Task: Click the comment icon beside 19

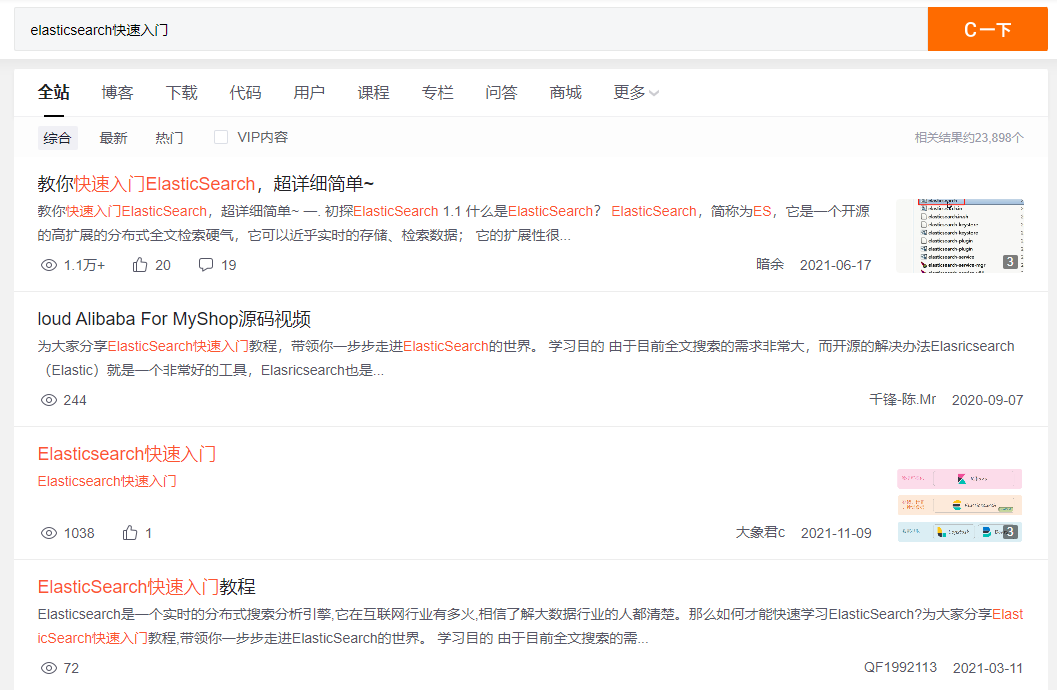Action: click(x=206, y=265)
